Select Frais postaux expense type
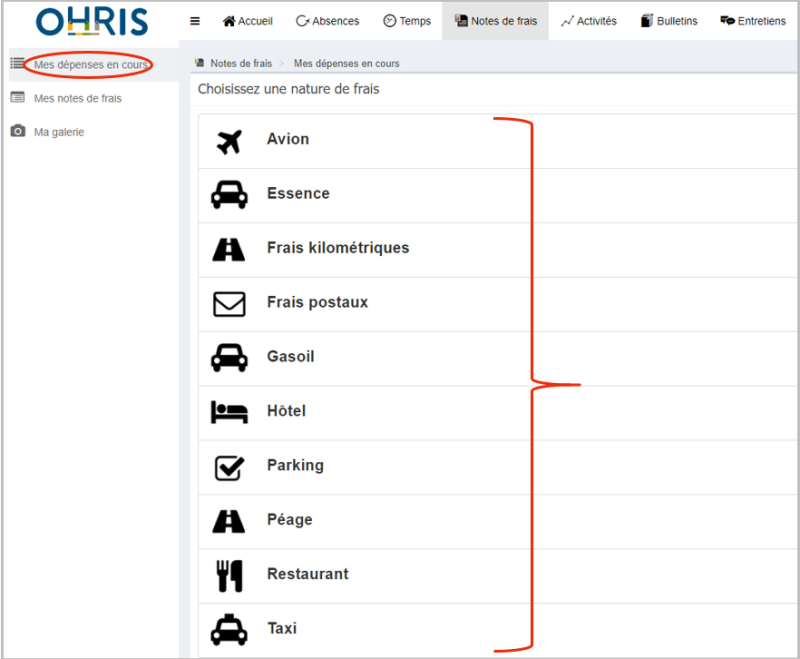Screen dimensions: 800x659 497,304
